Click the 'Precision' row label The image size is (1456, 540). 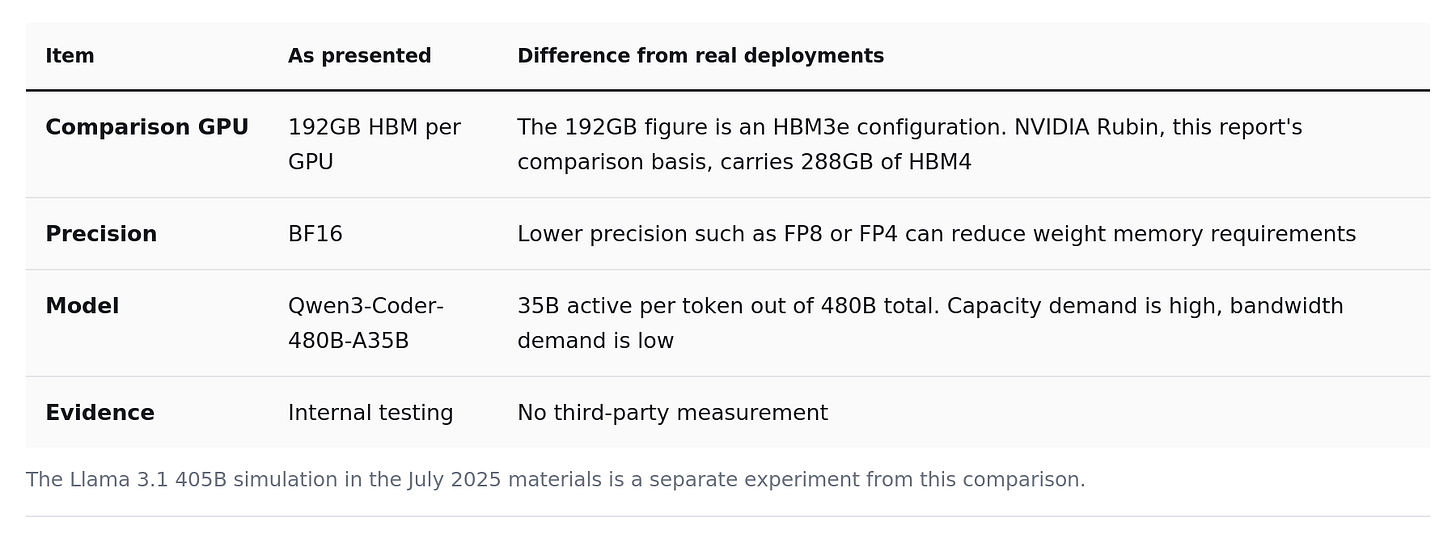101,234
